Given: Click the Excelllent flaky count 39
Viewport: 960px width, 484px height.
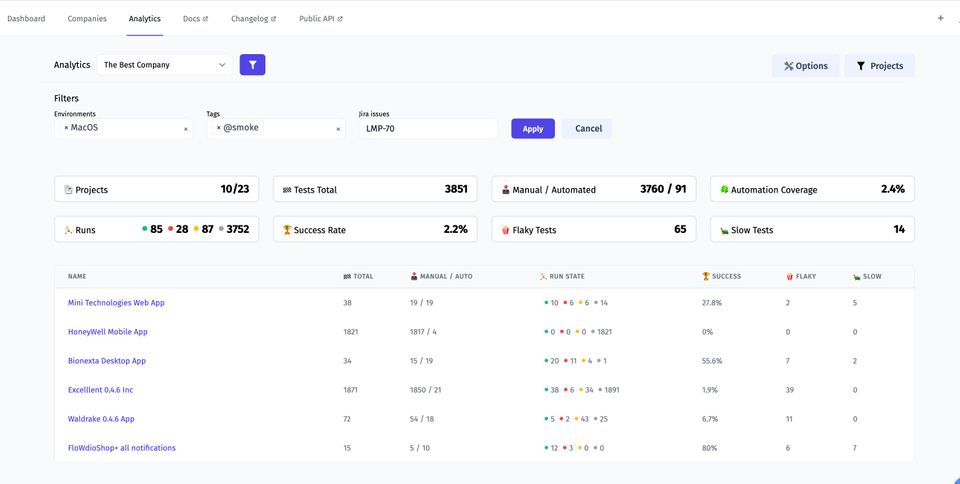Looking at the screenshot, I should [790, 390].
